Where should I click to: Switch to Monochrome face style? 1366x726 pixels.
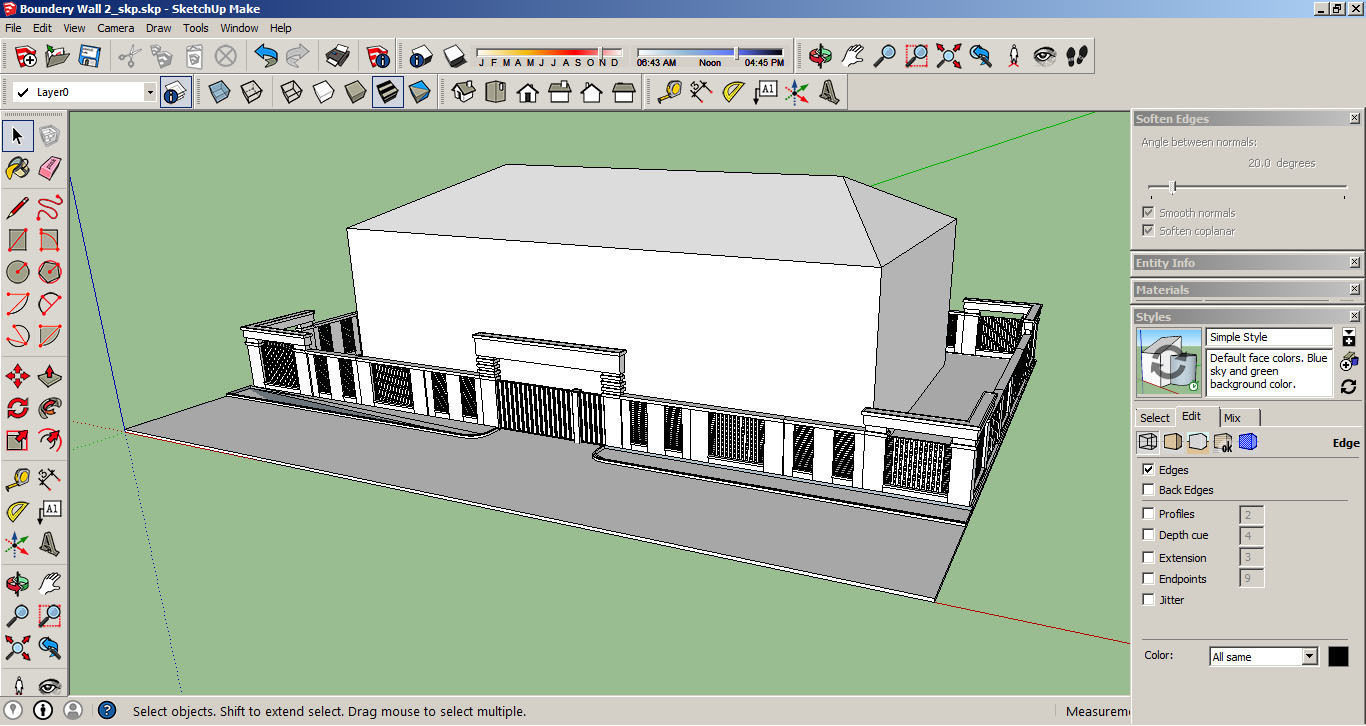coord(419,92)
